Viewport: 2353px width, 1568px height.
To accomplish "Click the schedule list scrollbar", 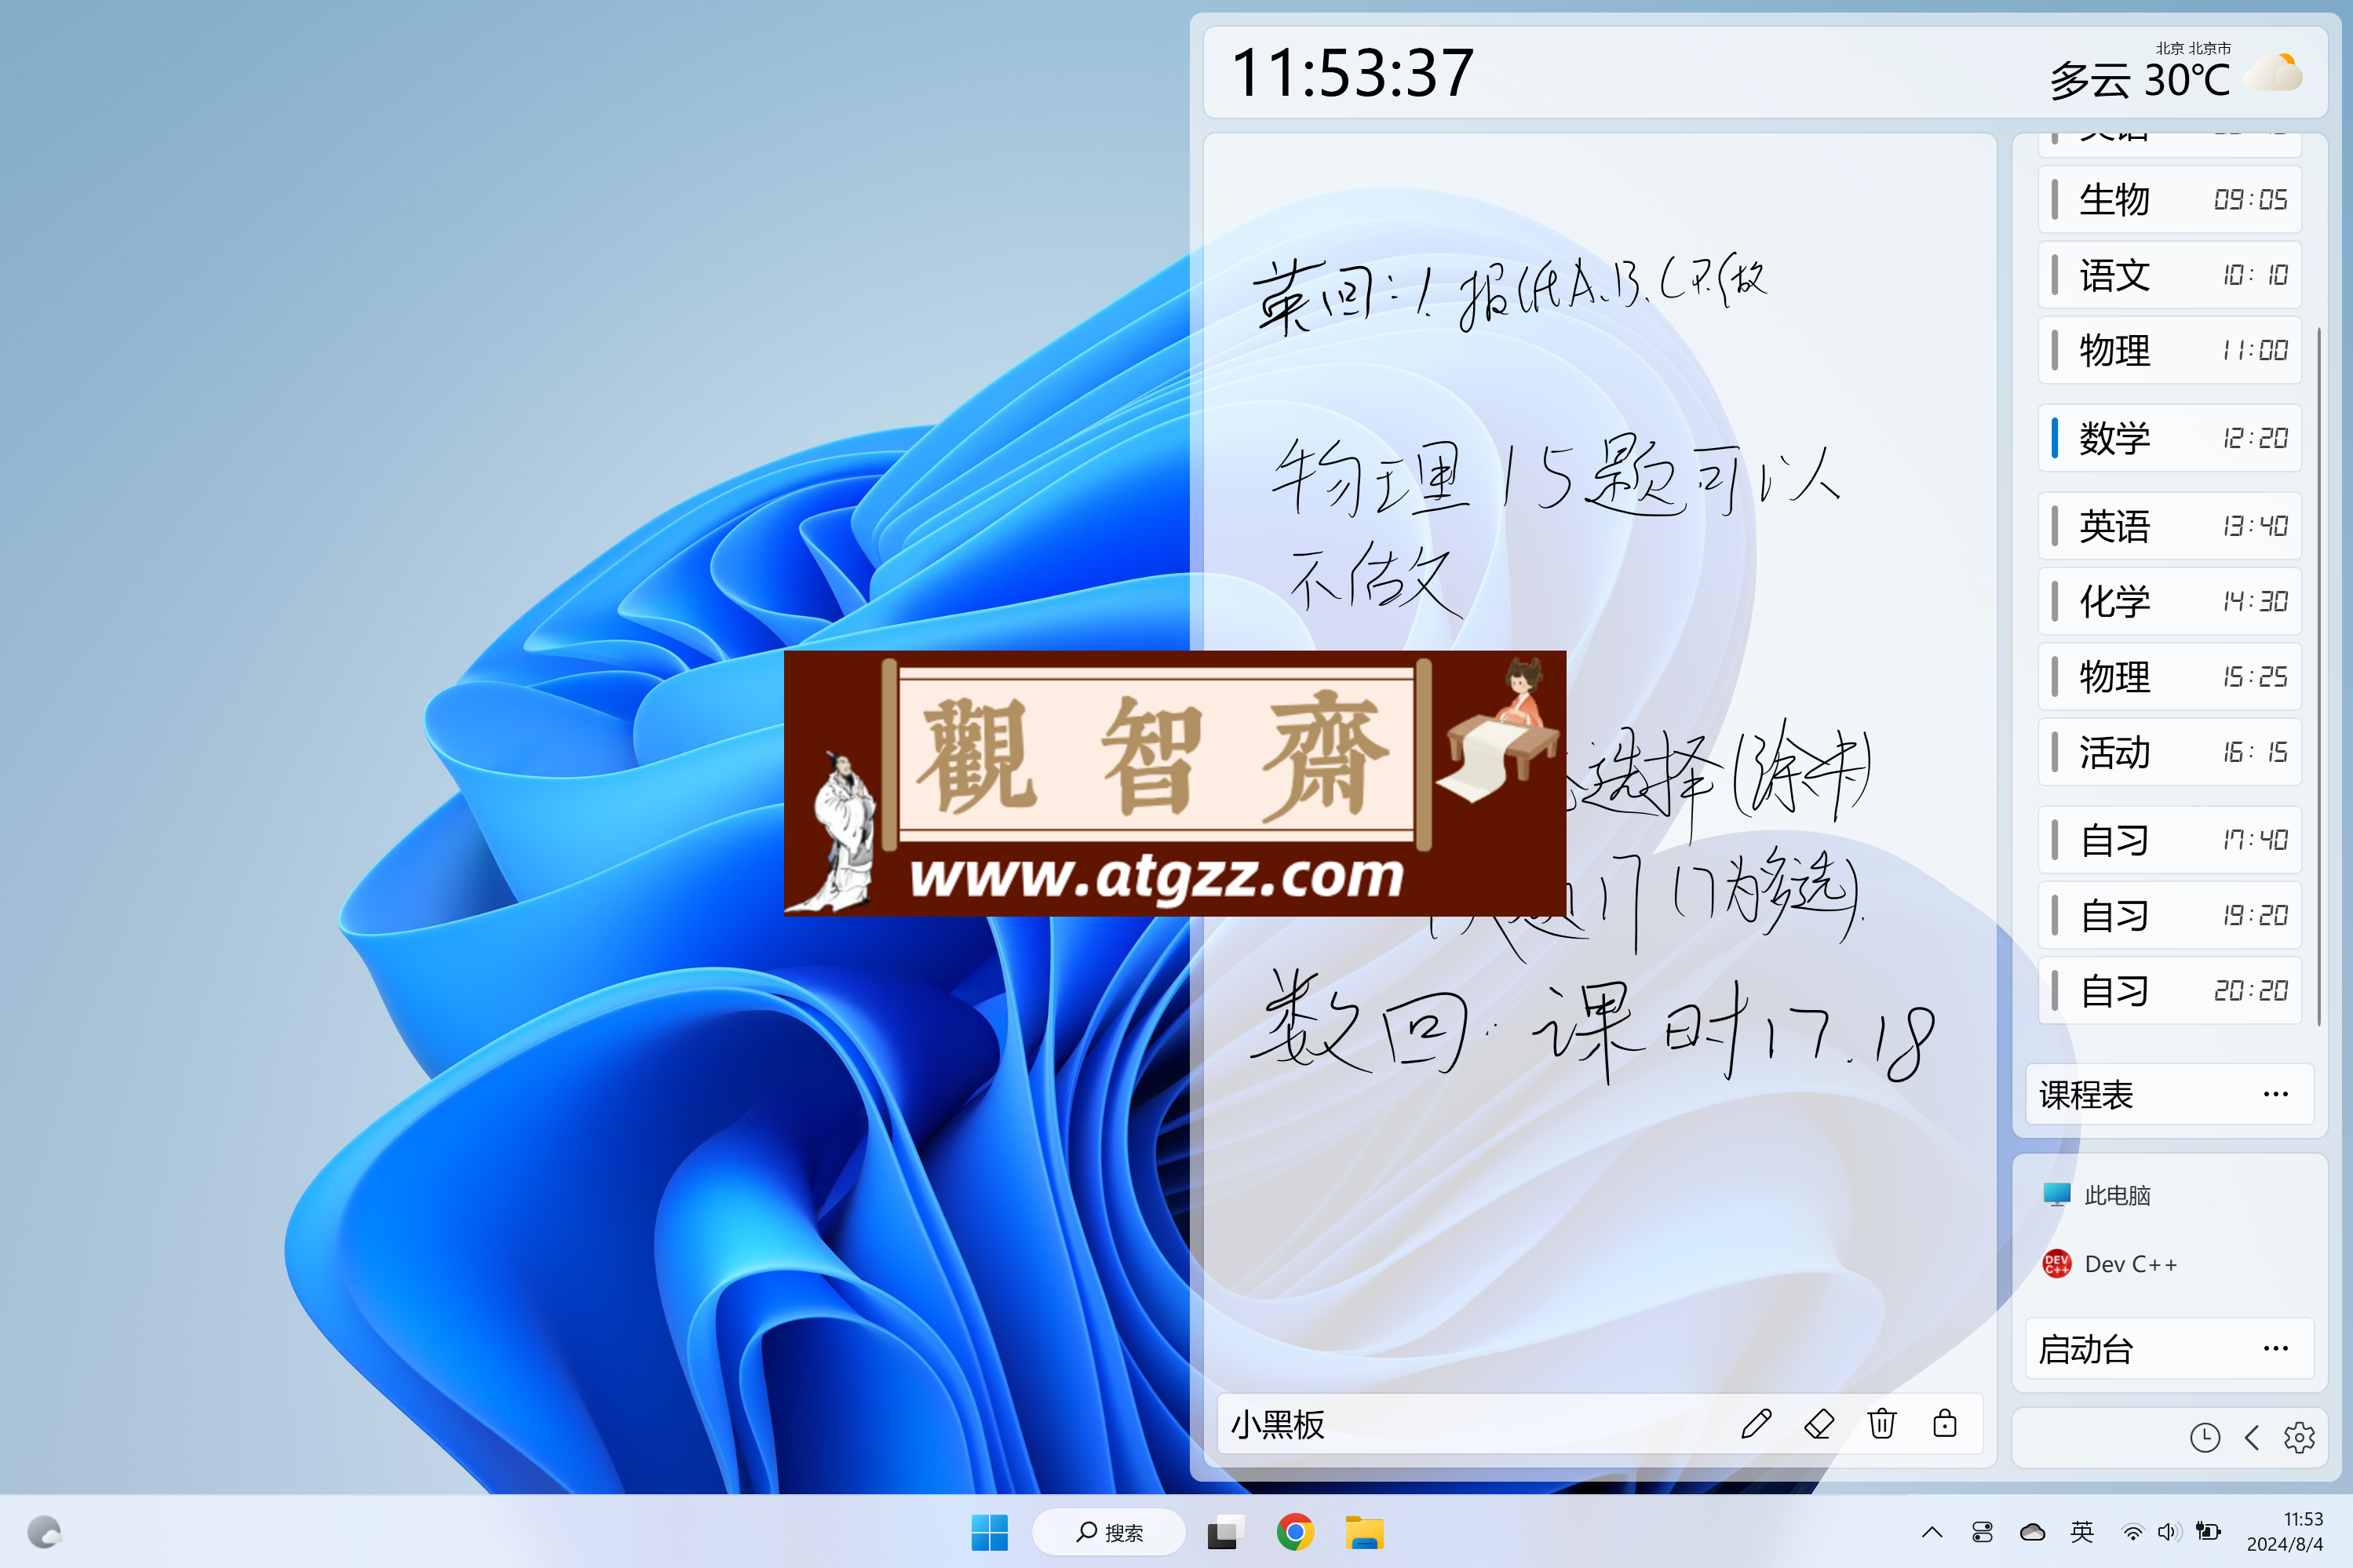I will click(x=2318, y=676).
